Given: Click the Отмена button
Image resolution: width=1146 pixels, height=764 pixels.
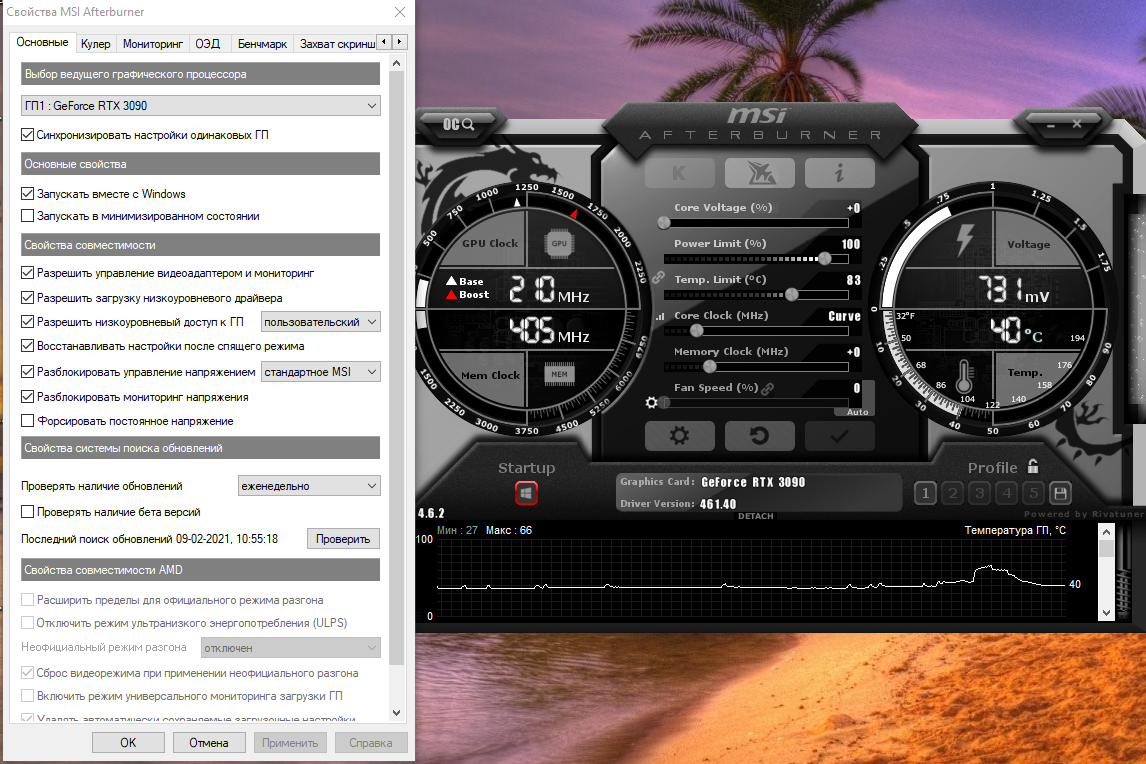Looking at the screenshot, I should point(209,742).
